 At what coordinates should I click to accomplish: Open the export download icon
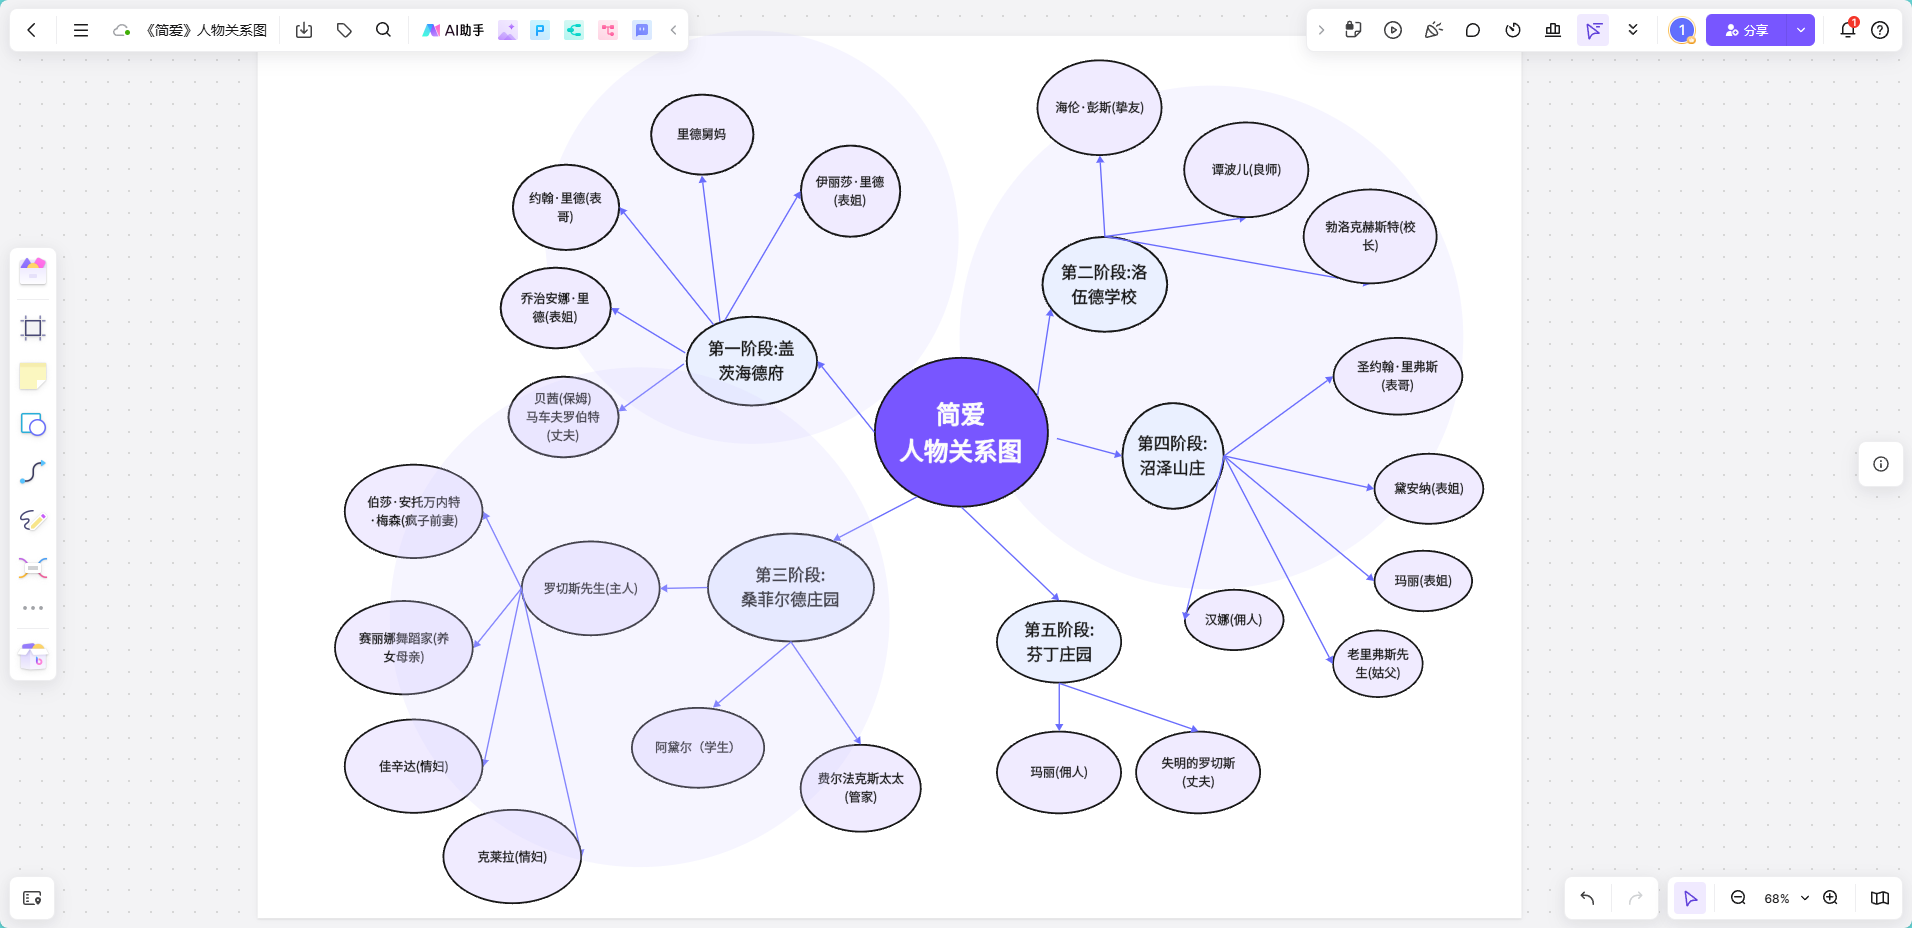click(x=304, y=30)
